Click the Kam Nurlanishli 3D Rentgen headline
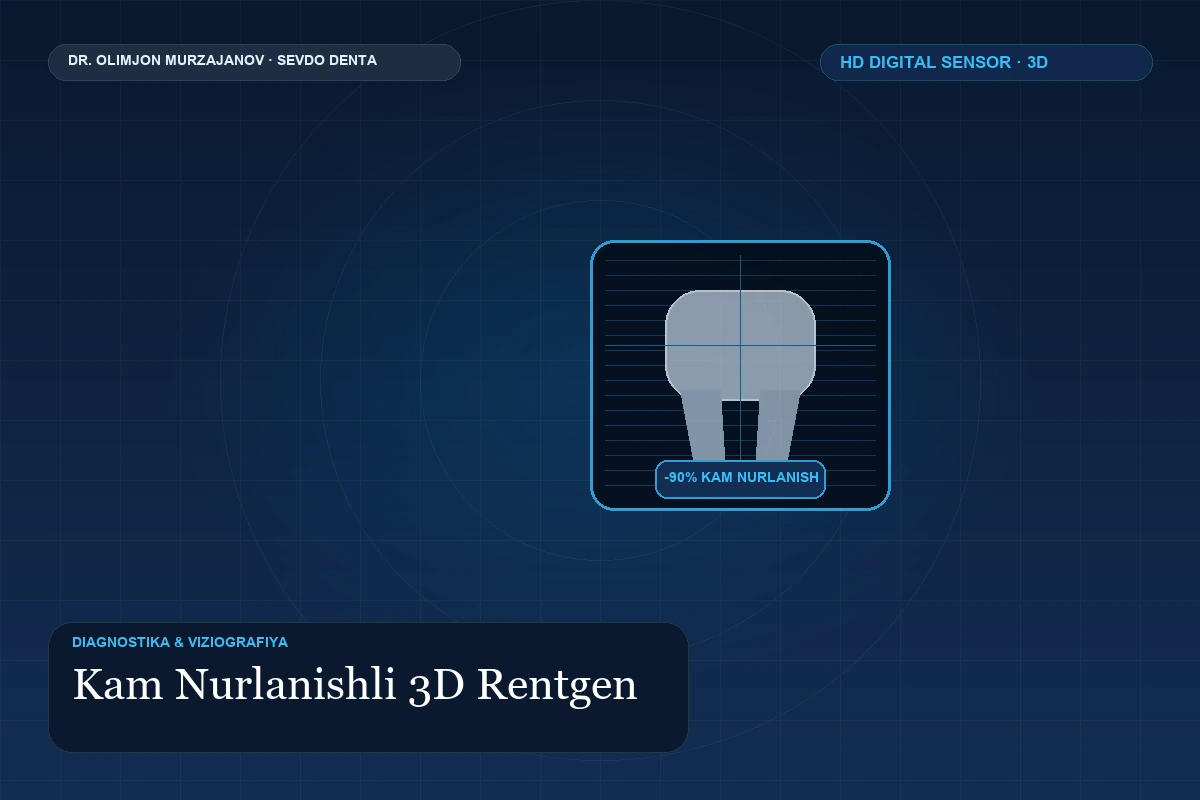The width and height of the screenshot is (1200, 800). [355, 685]
